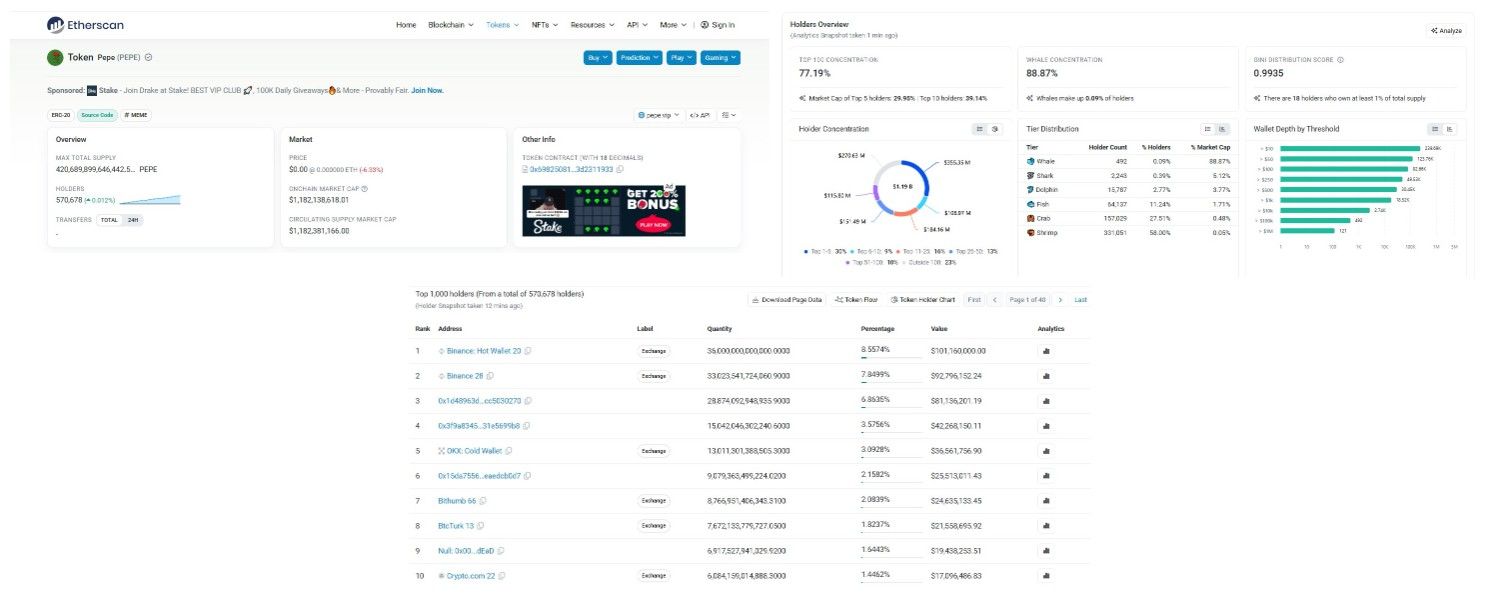Copy the Null: 0x00...dEaD address
1500x597 pixels.
[502, 551]
